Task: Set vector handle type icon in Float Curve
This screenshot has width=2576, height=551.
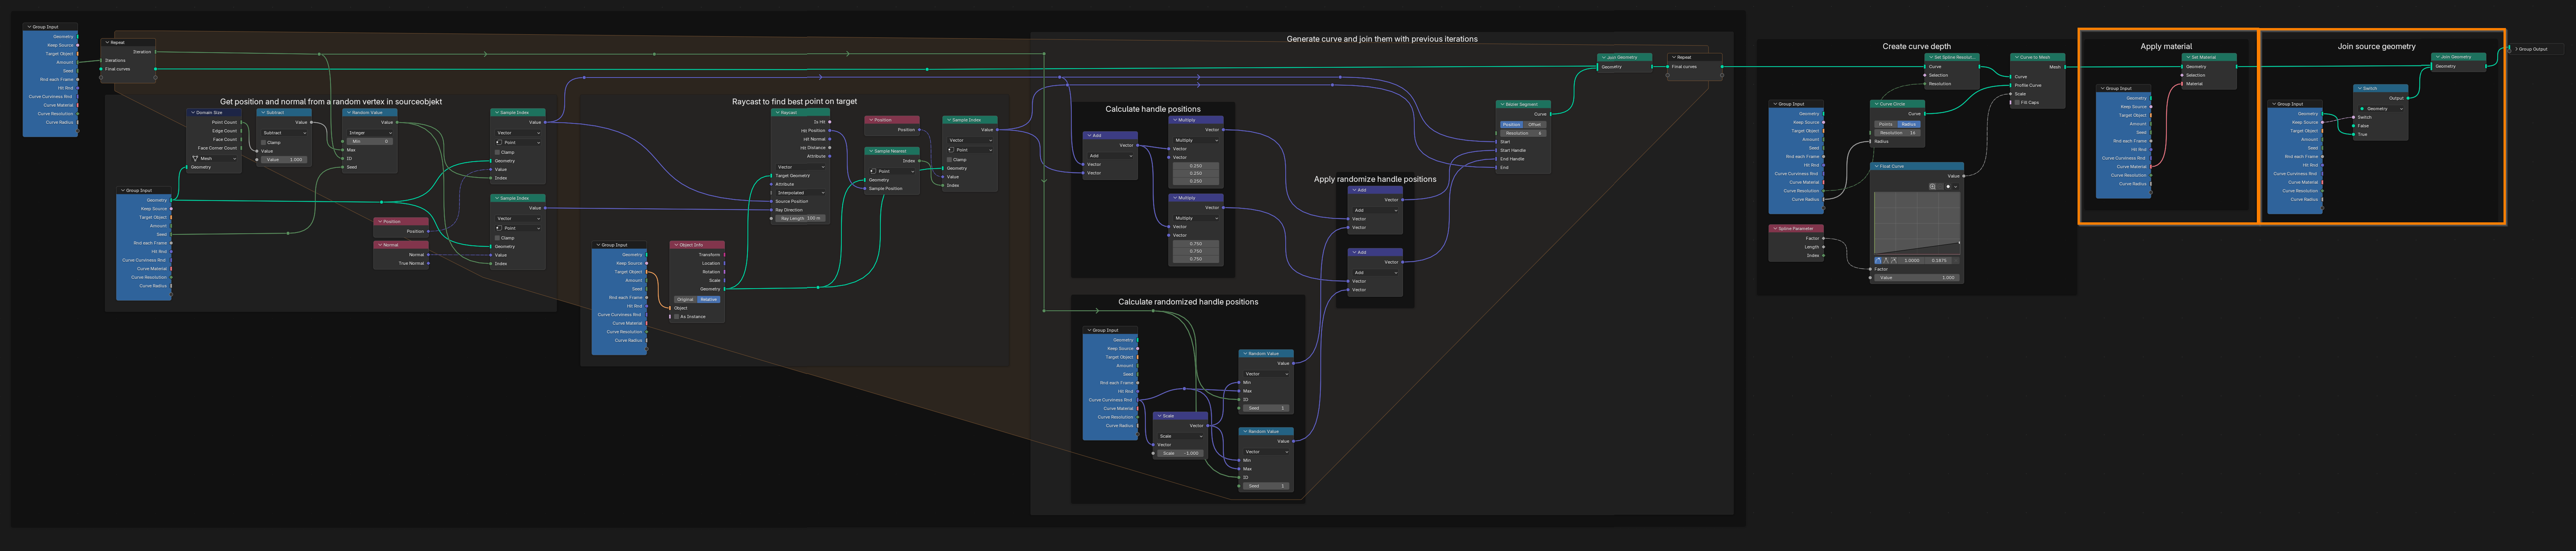Action: 1886,260
